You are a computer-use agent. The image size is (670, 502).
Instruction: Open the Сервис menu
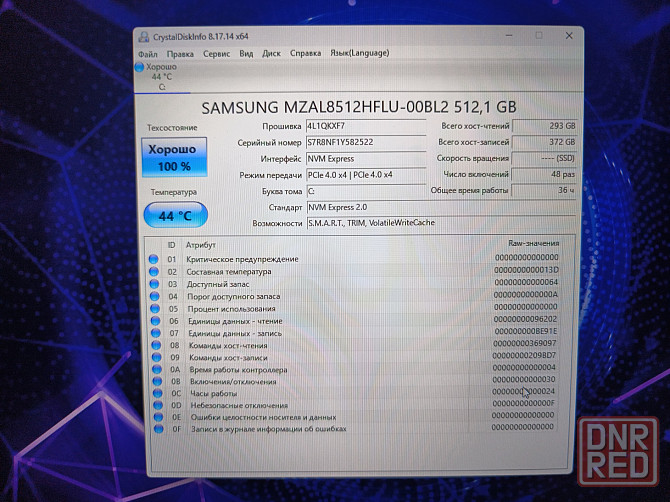pos(216,54)
